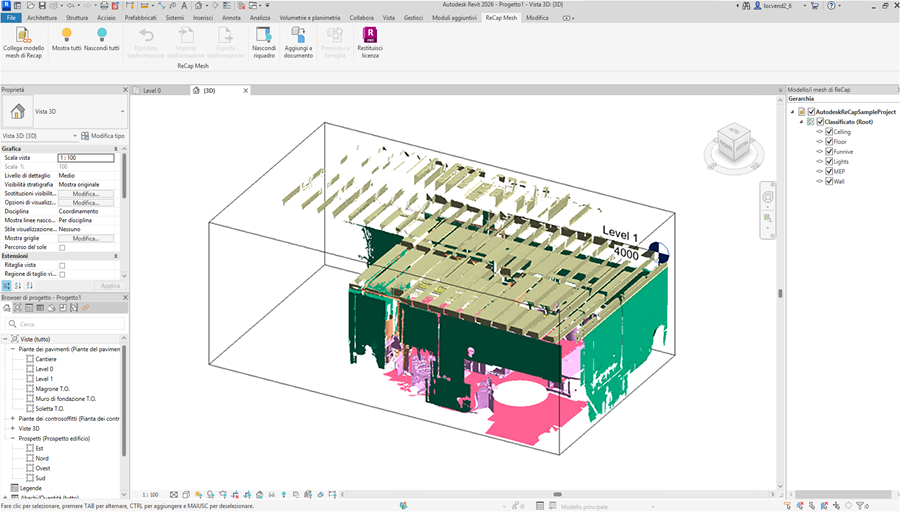Click the Aggiungi a documento icon
The height and width of the screenshot is (512, 900).
[298, 35]
